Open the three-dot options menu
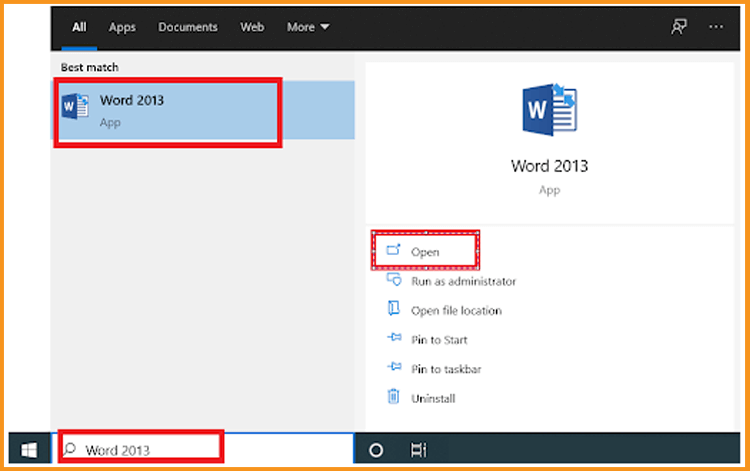 point(716,27)
